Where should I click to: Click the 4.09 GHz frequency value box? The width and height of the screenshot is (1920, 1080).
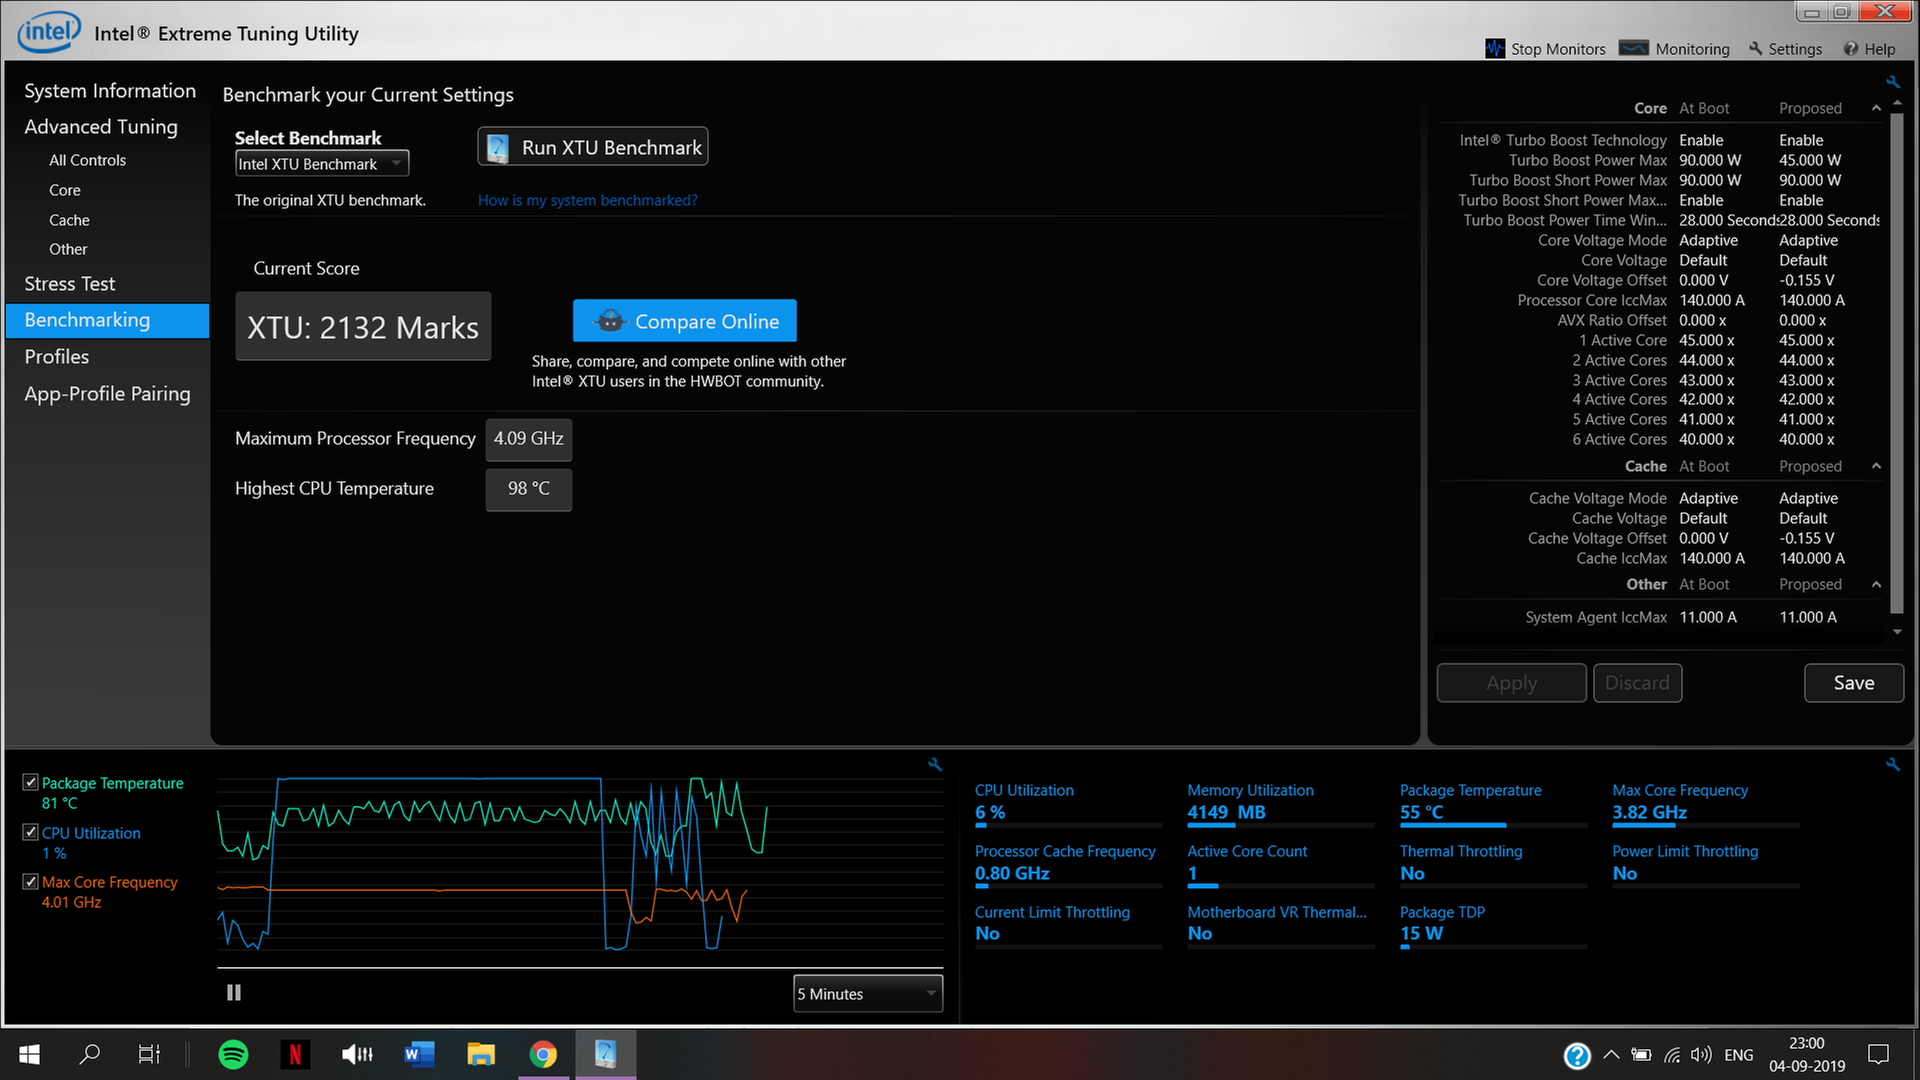[x=528, y=439]
